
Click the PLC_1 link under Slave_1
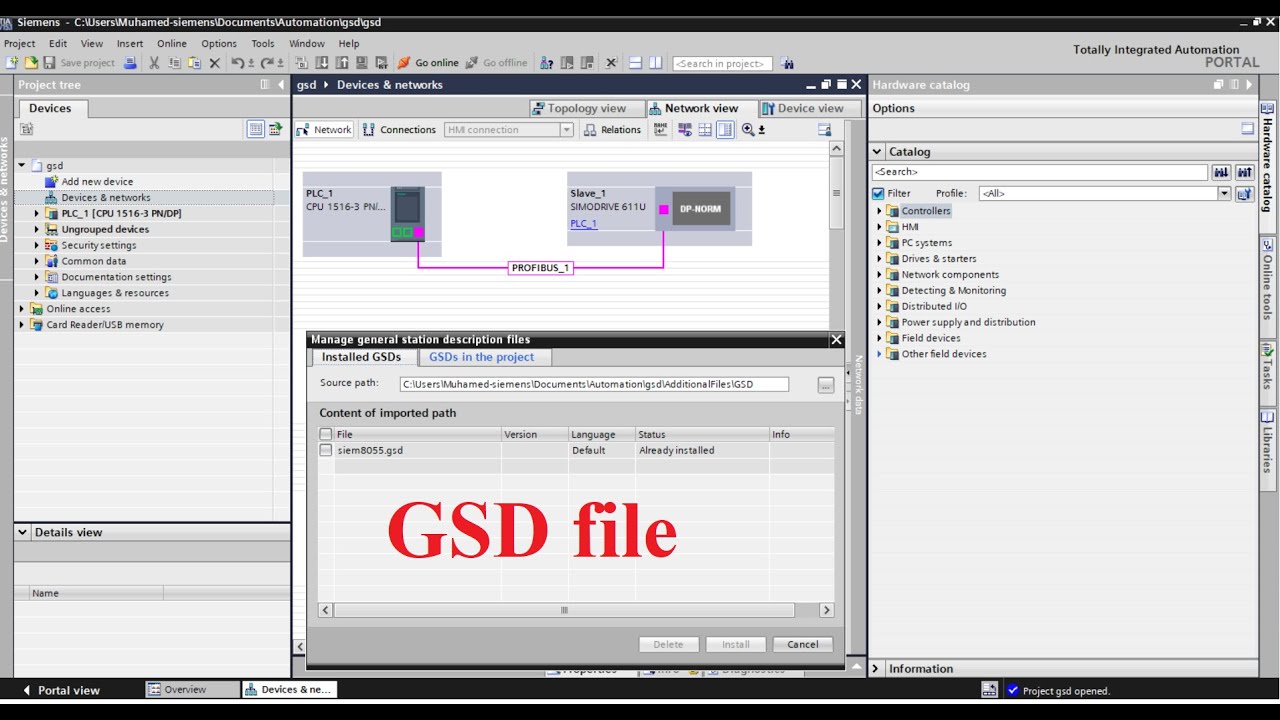(583, 223)
